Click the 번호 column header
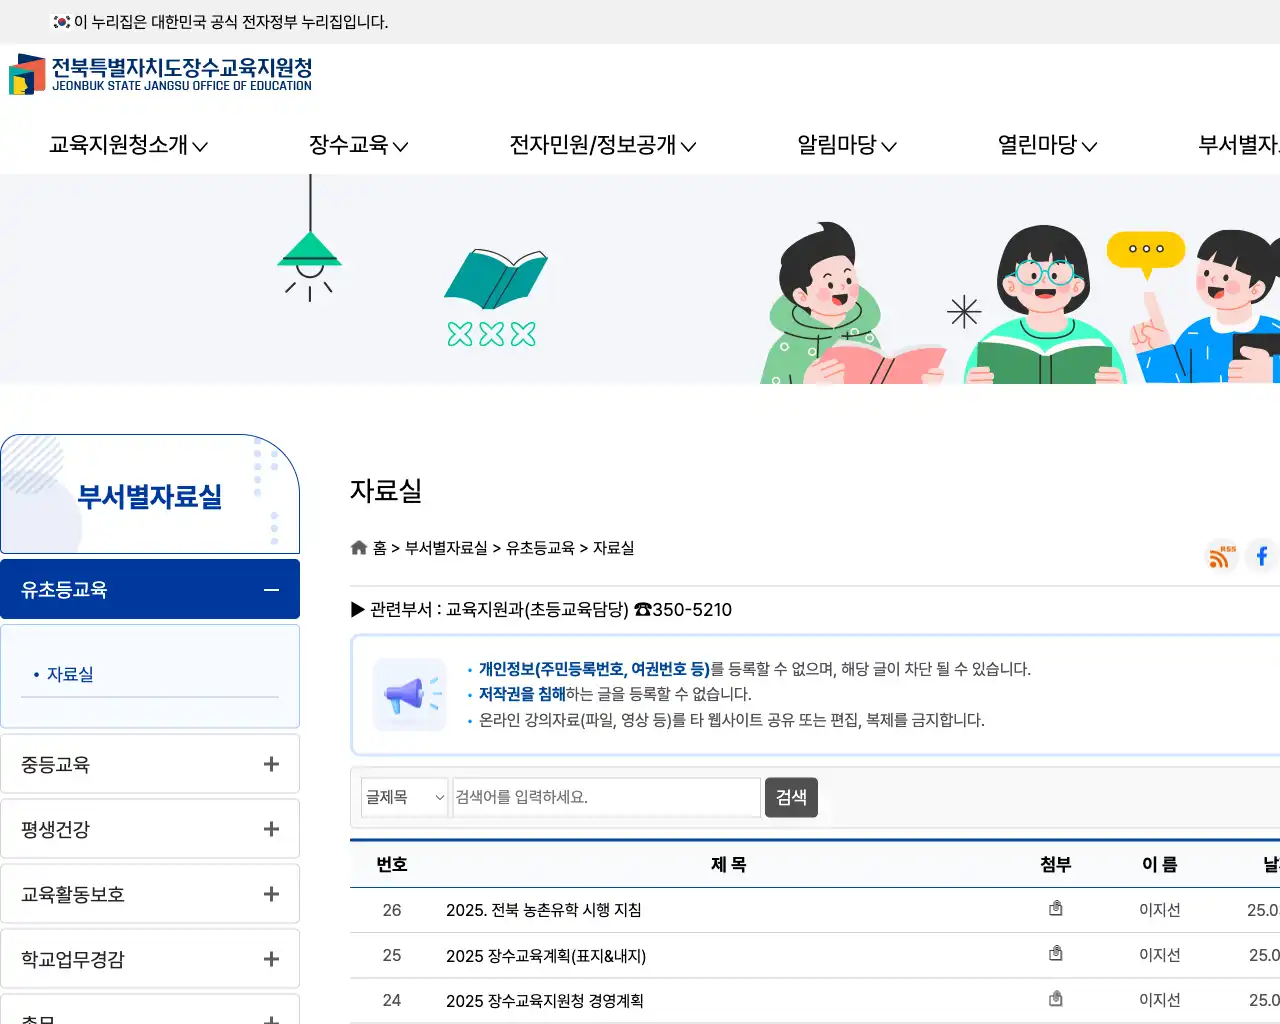This screenshot has width=1280, height=1024. 392,864
